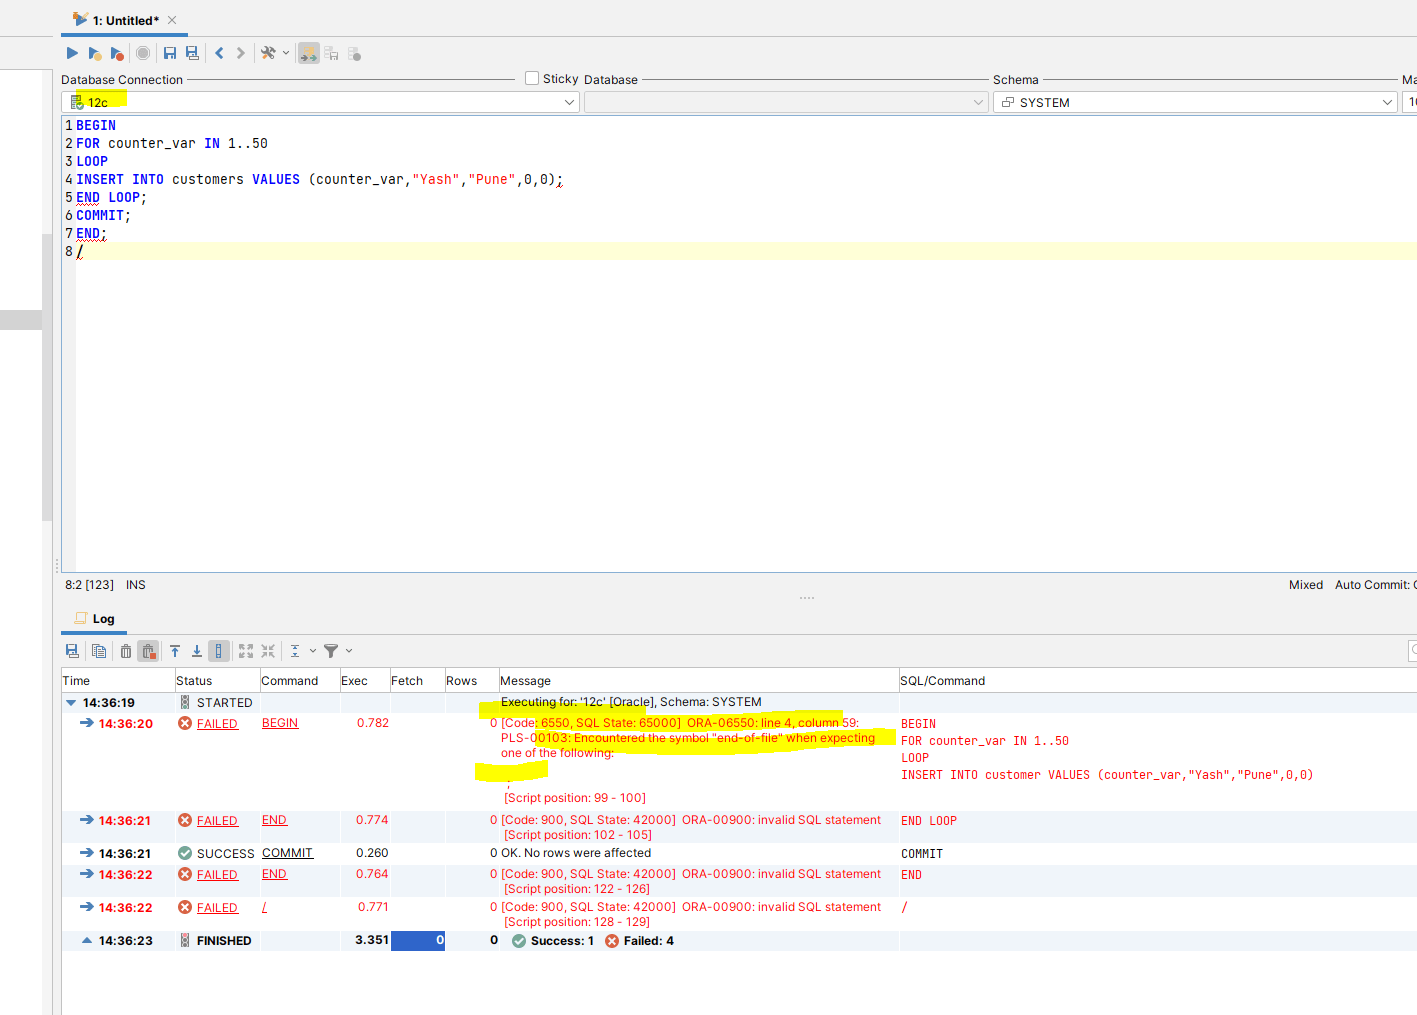Screen dimensions: 1417x1015
Task: Clear the log with the trash icon
Action: (x=125, y=650)
